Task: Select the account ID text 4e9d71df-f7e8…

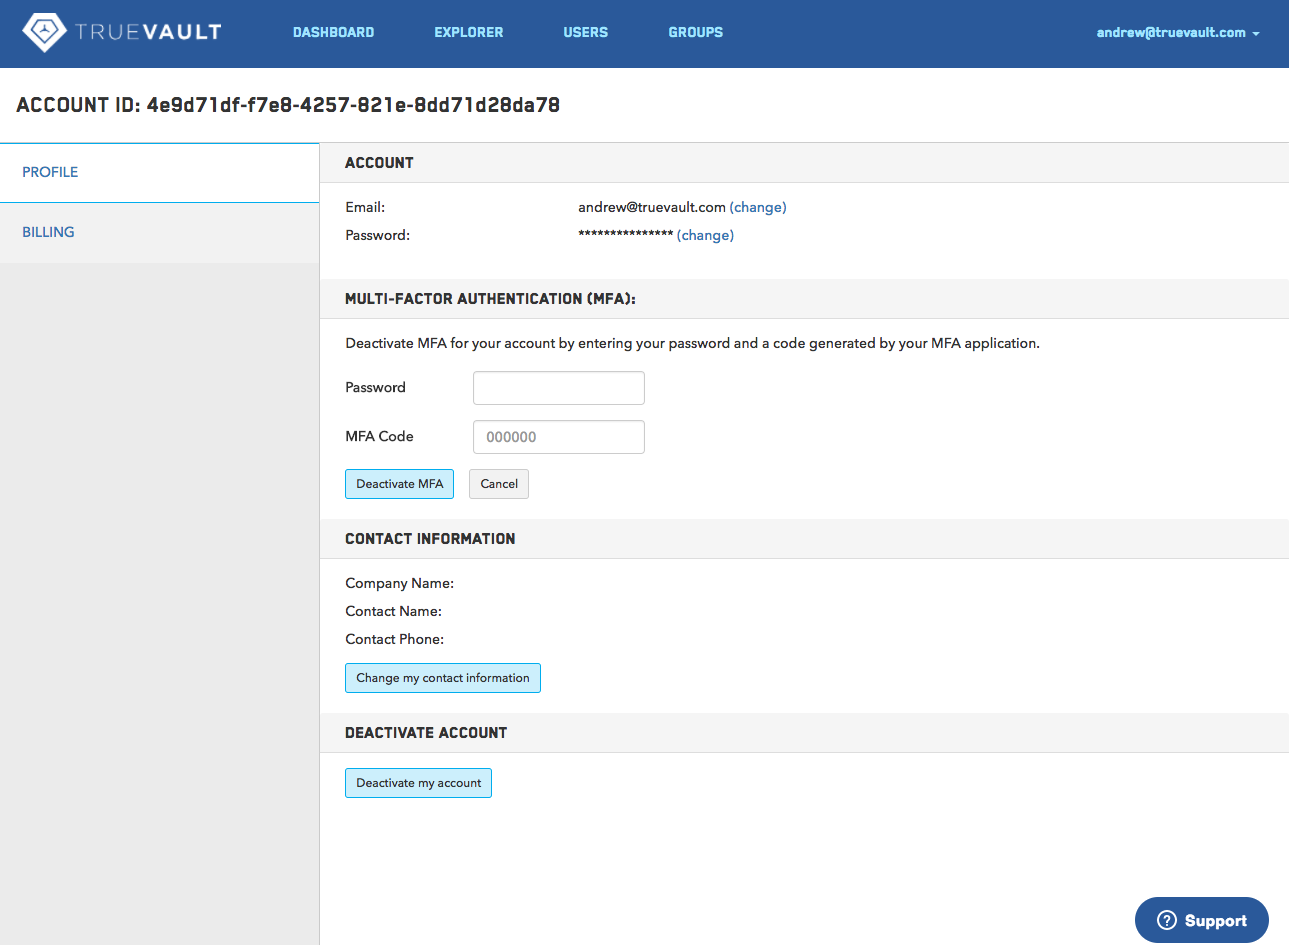Action: tap(353, 105)
